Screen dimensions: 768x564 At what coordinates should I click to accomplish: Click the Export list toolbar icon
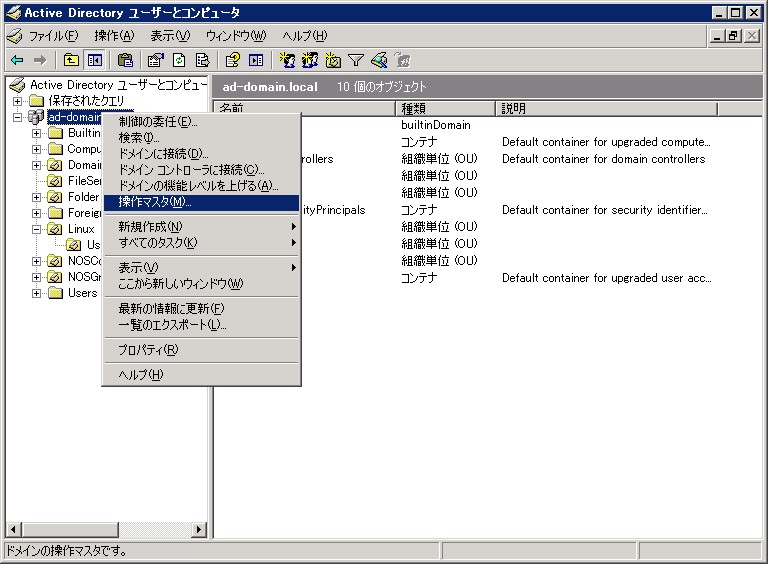click(x=202, y=60)
